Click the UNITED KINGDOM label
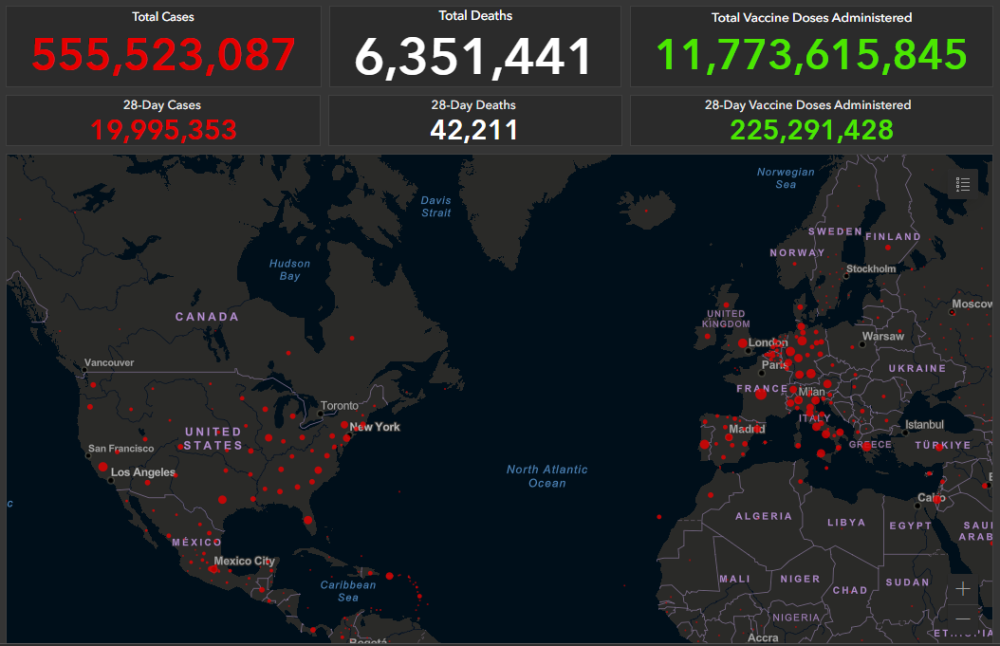The width and height of the screenshot is (1000, 646). coord(726,319)
